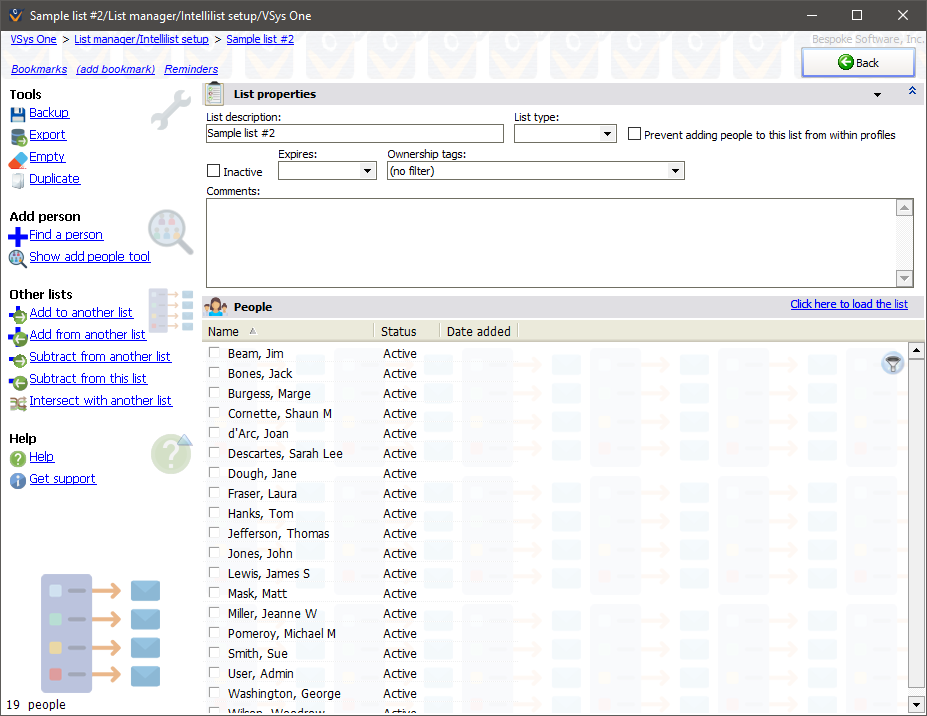Click the Empty list eraser icon
Screen dimensions: 927x716
(x=17, y=157)
